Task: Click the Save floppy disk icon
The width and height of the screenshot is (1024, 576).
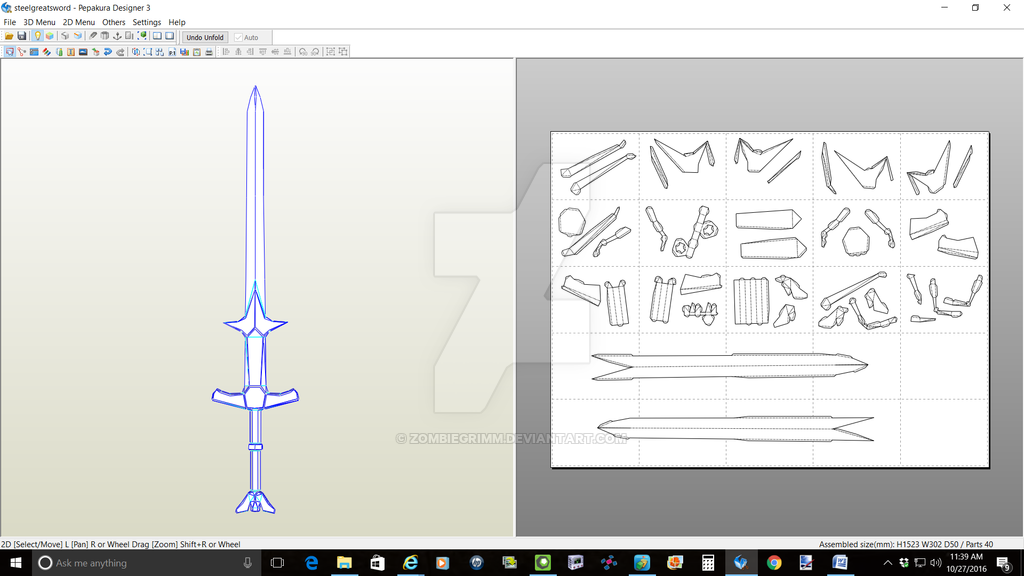Action: point(22,36)
